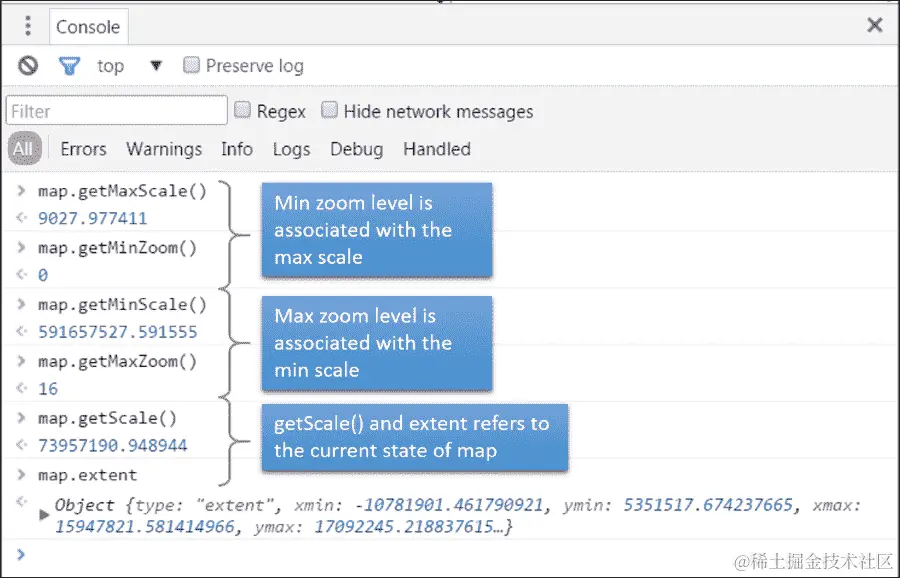Click the map.getMaxScale() command line
This screenshot has width=900, height=578.
[122, 191]
